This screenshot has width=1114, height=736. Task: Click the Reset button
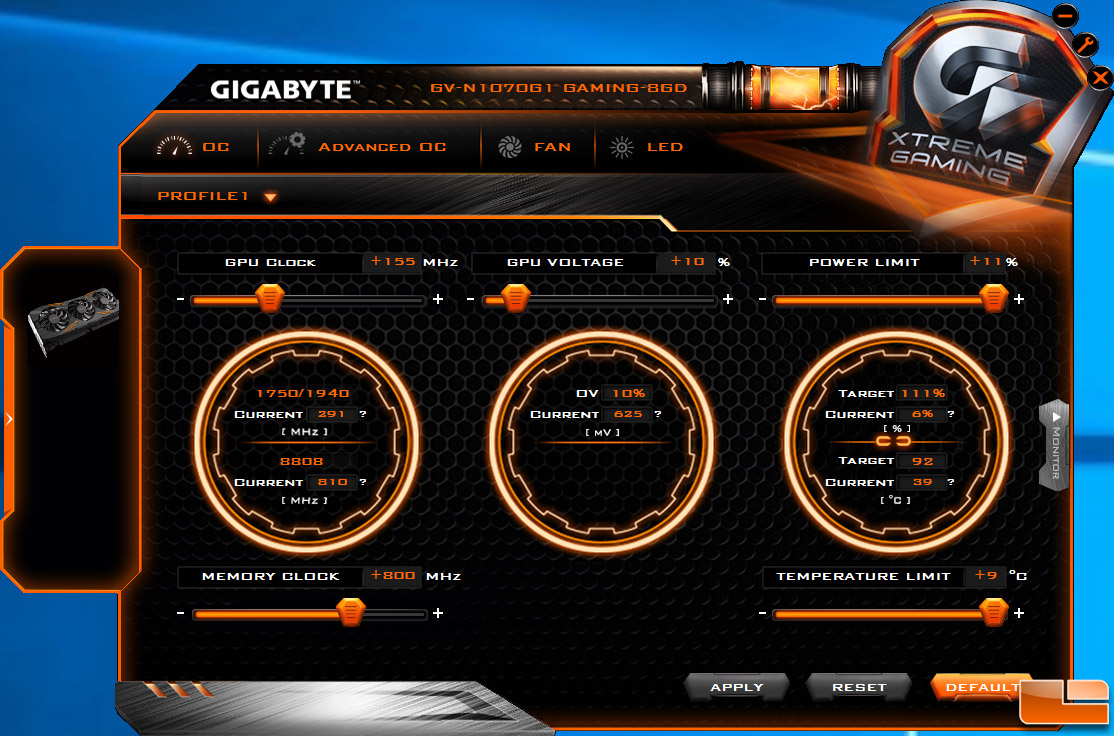859,687
